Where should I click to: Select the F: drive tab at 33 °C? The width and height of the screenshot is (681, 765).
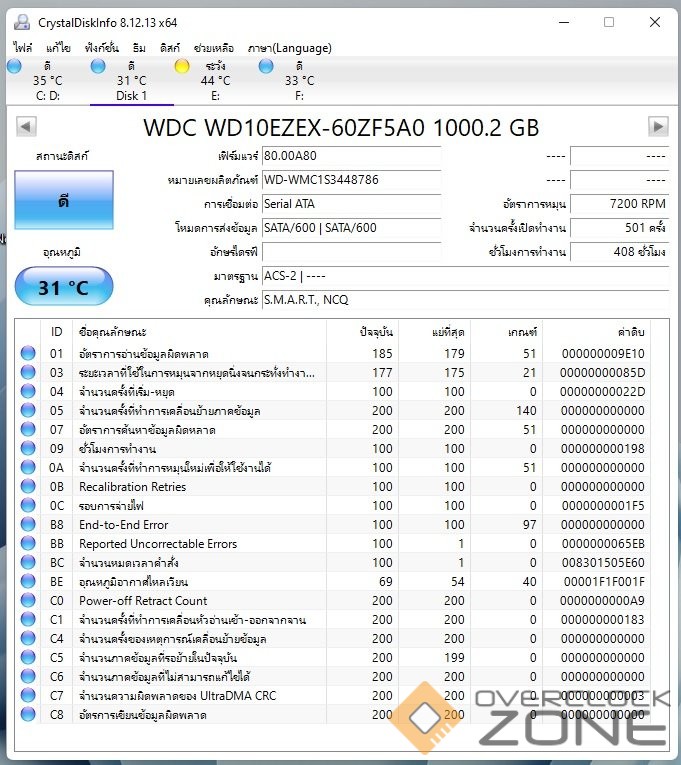click(300, 81)
